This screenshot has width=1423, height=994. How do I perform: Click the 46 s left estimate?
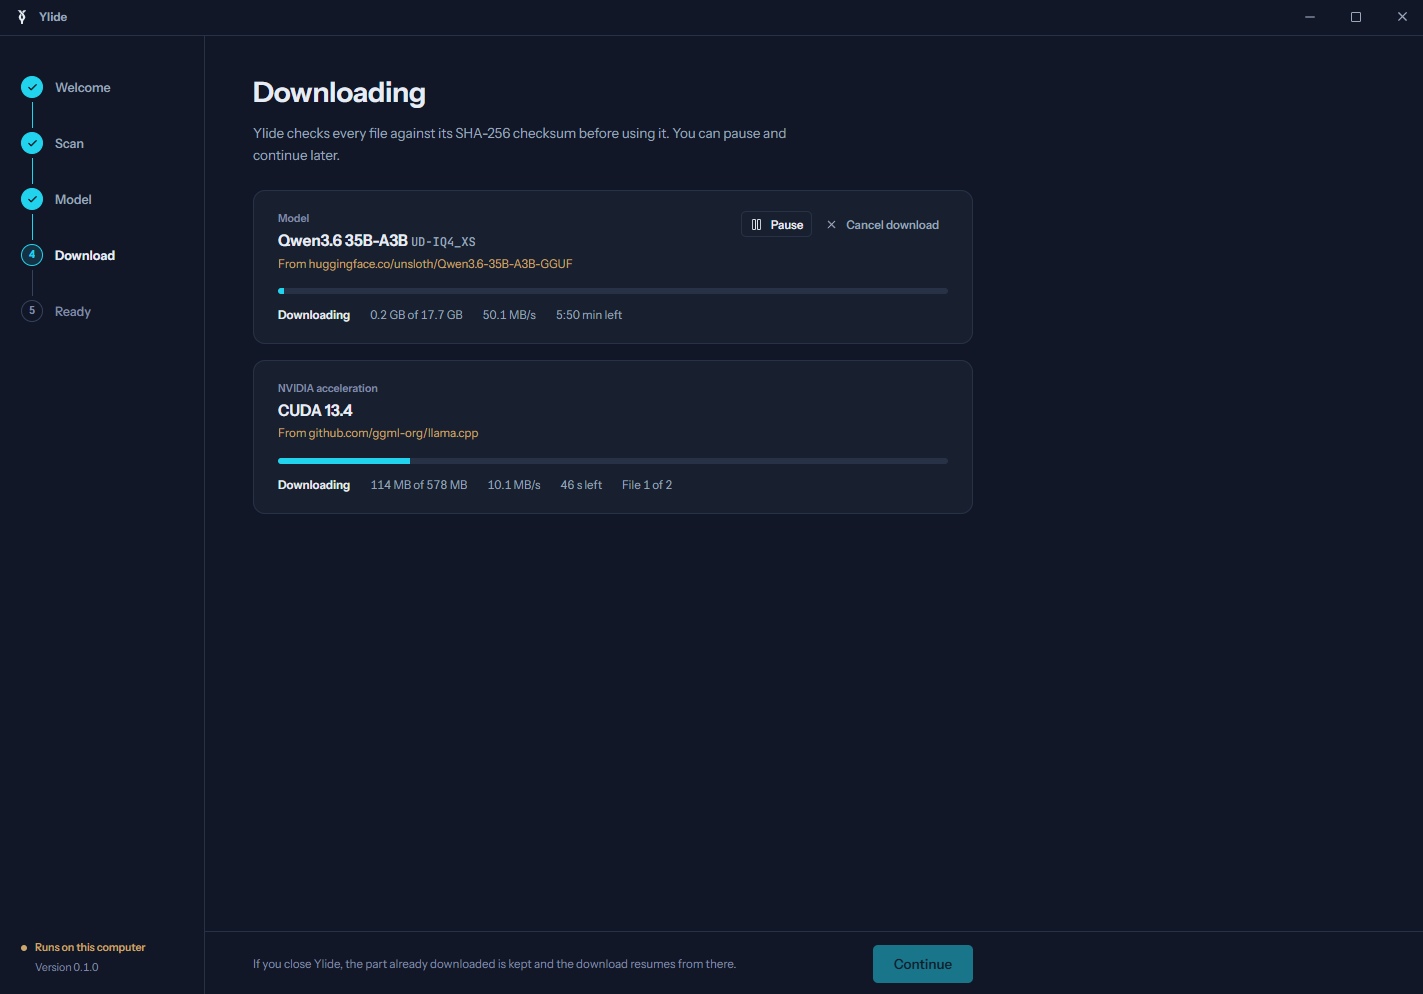[x=581, y=485]
